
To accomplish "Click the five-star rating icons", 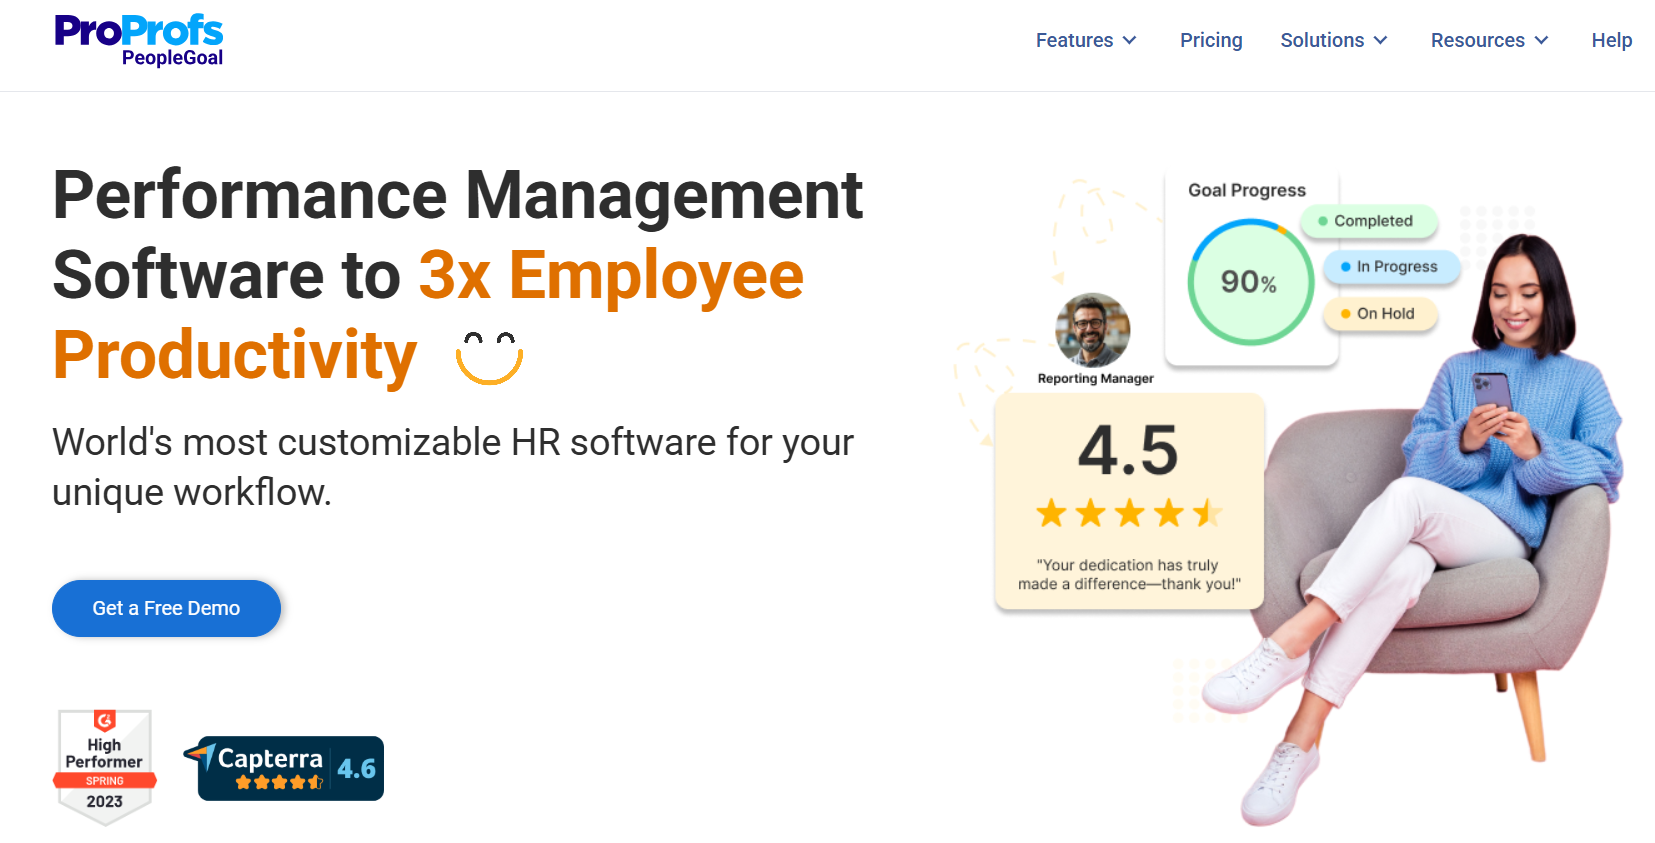I will pos(1128,513).
